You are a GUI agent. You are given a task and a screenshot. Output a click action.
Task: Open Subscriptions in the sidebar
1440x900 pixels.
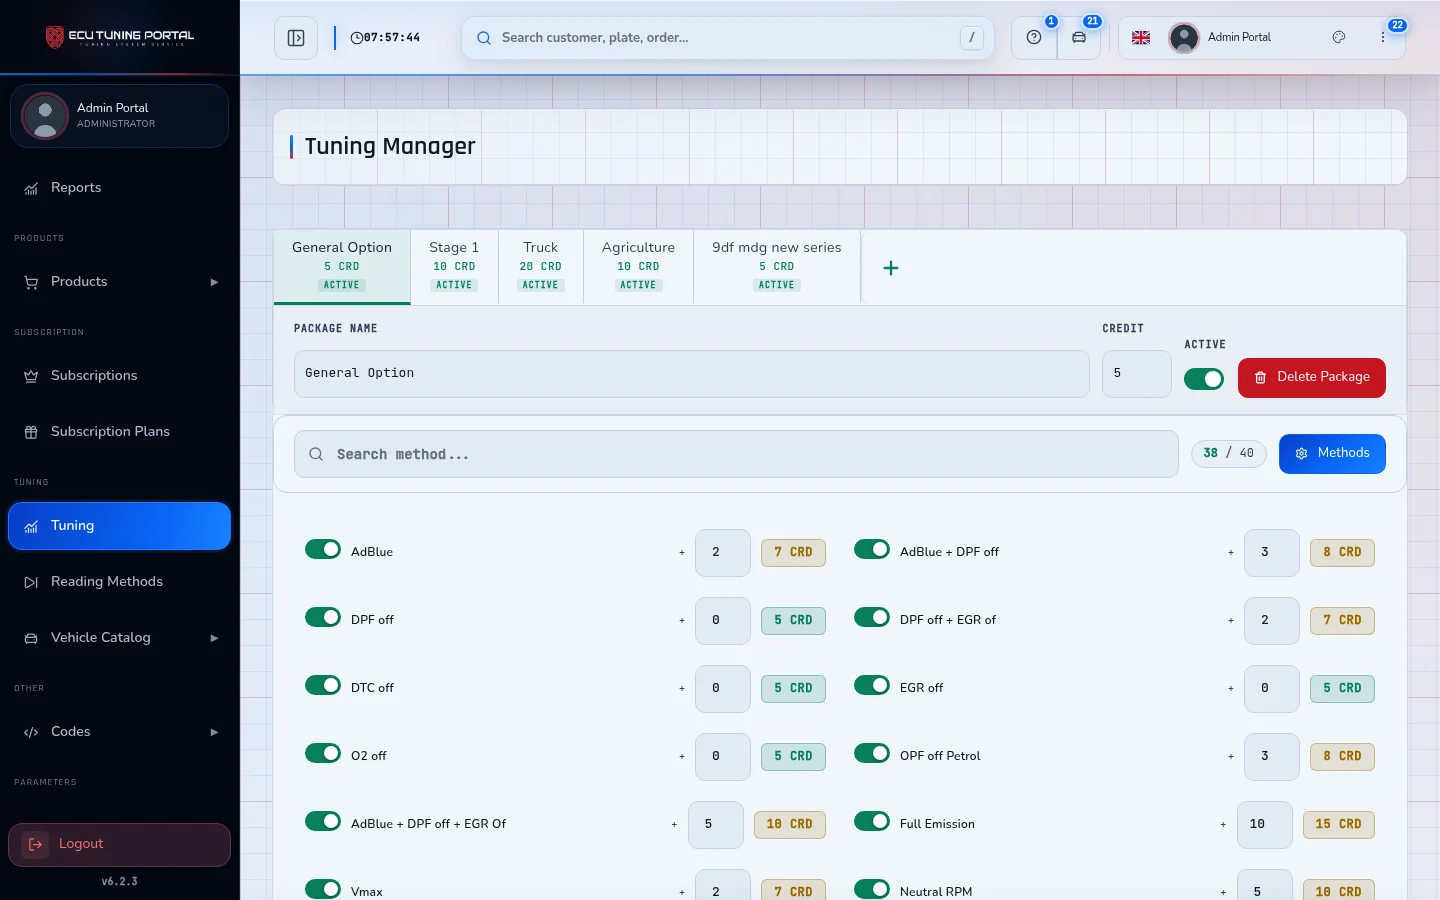tap(119, 376)
